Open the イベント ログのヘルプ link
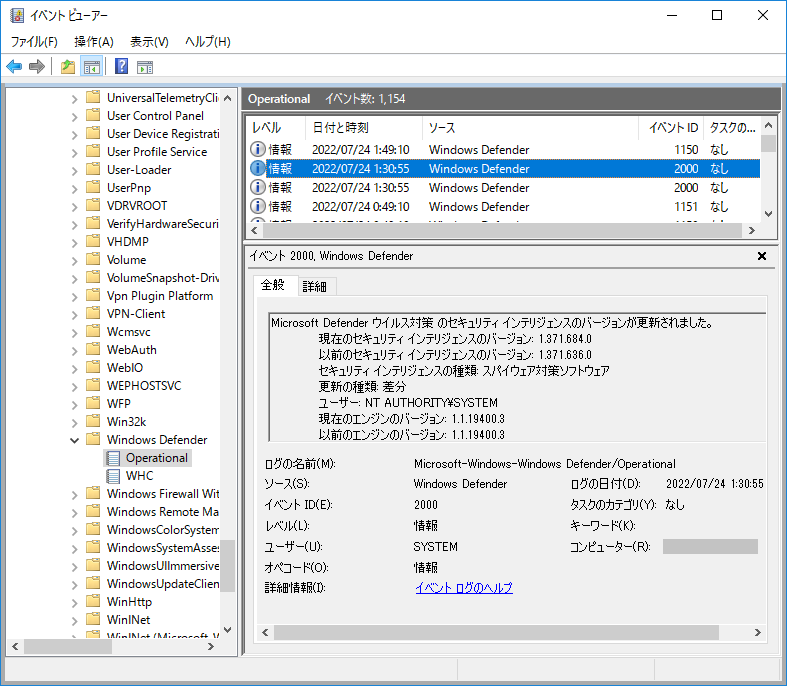The height and width of the screenshot is (686, 787). pos(464,588)
